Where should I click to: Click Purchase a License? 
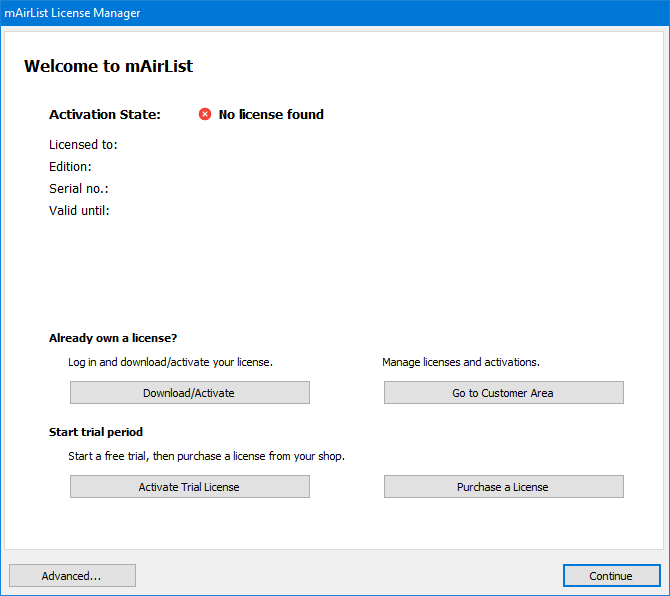tap(503, 487)
